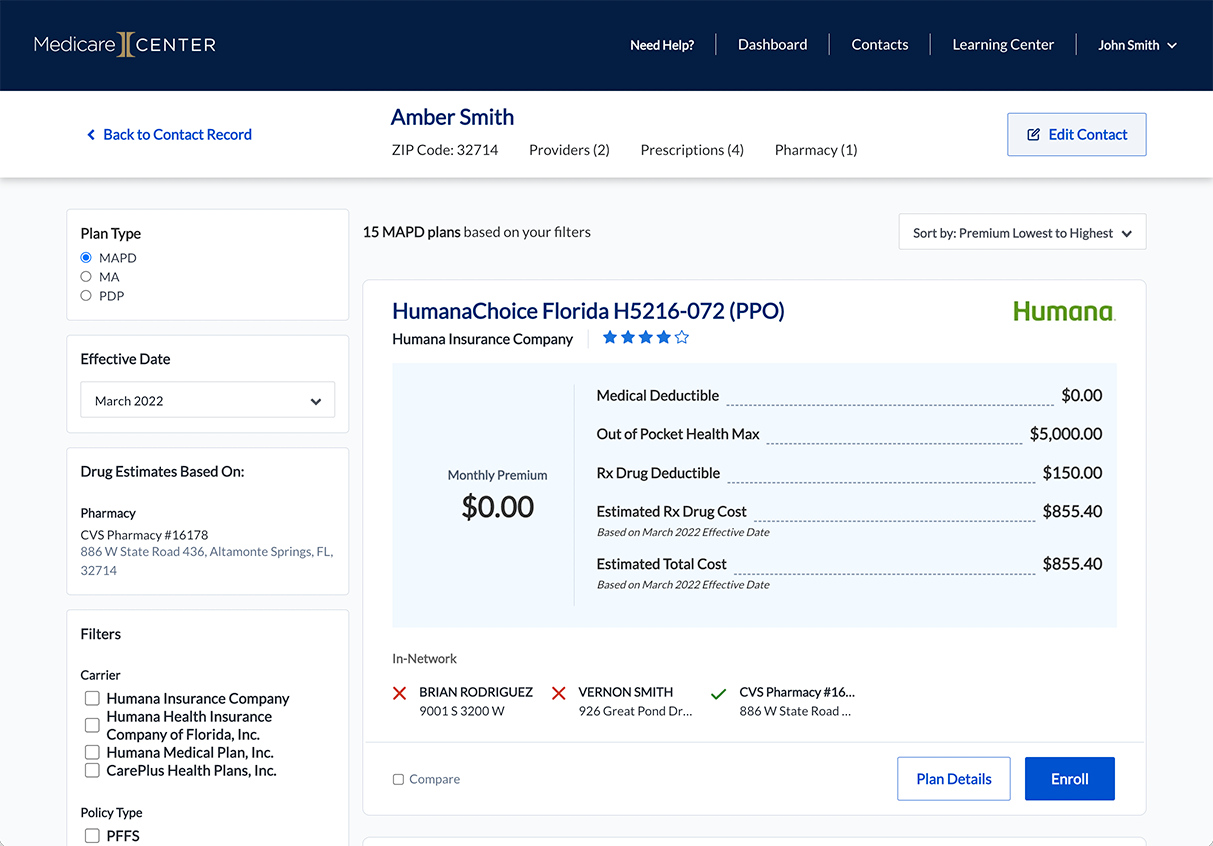Screen dimensions: 1213x846
Task: Click the BRIAN RODRIGUEZ provider name
Action: tap(476, 692)
